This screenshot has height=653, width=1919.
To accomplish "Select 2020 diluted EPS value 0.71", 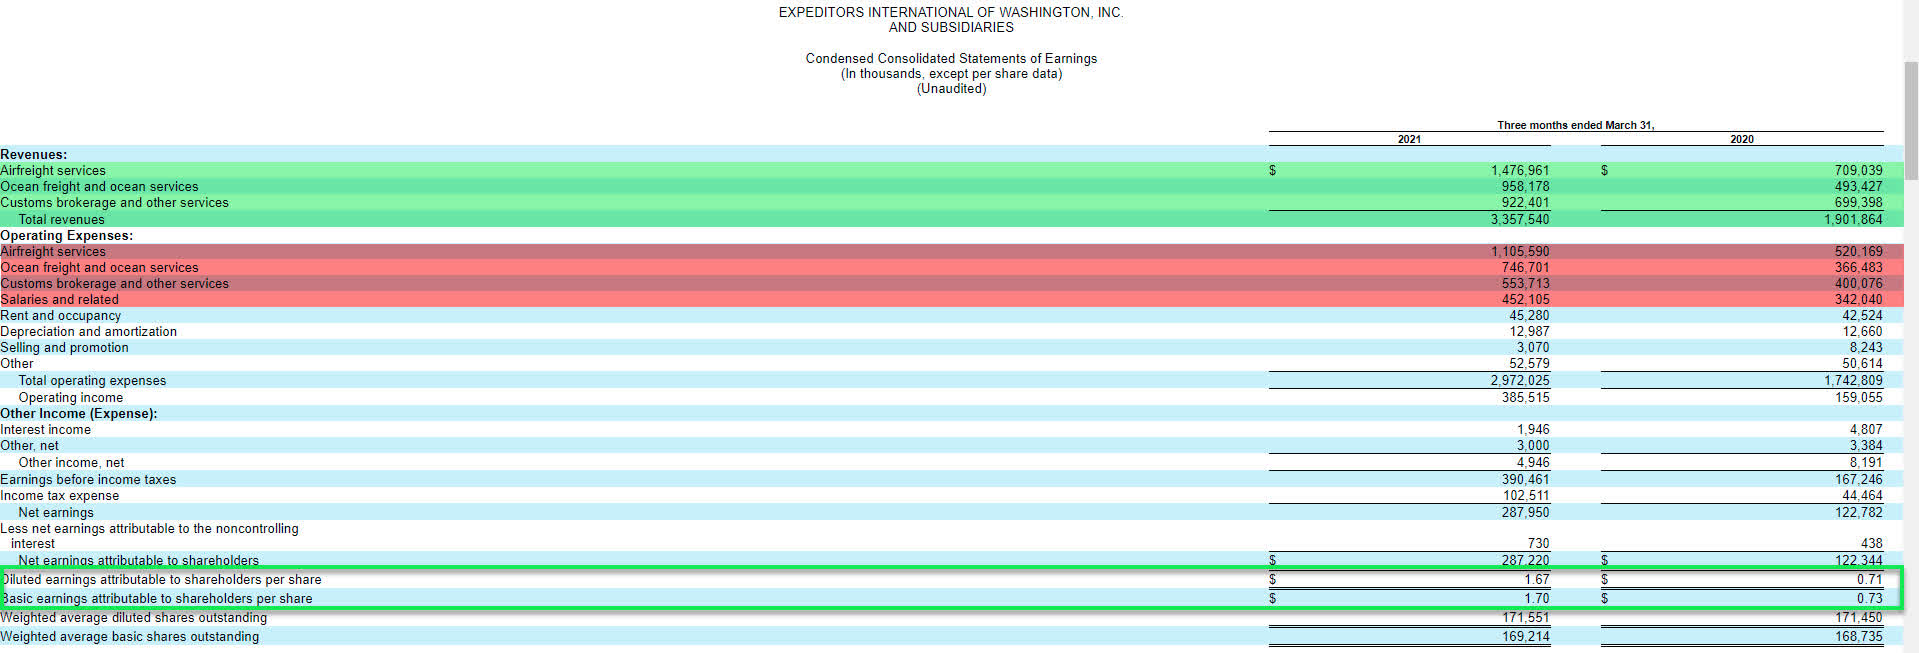I will [x=1869, y=580].
